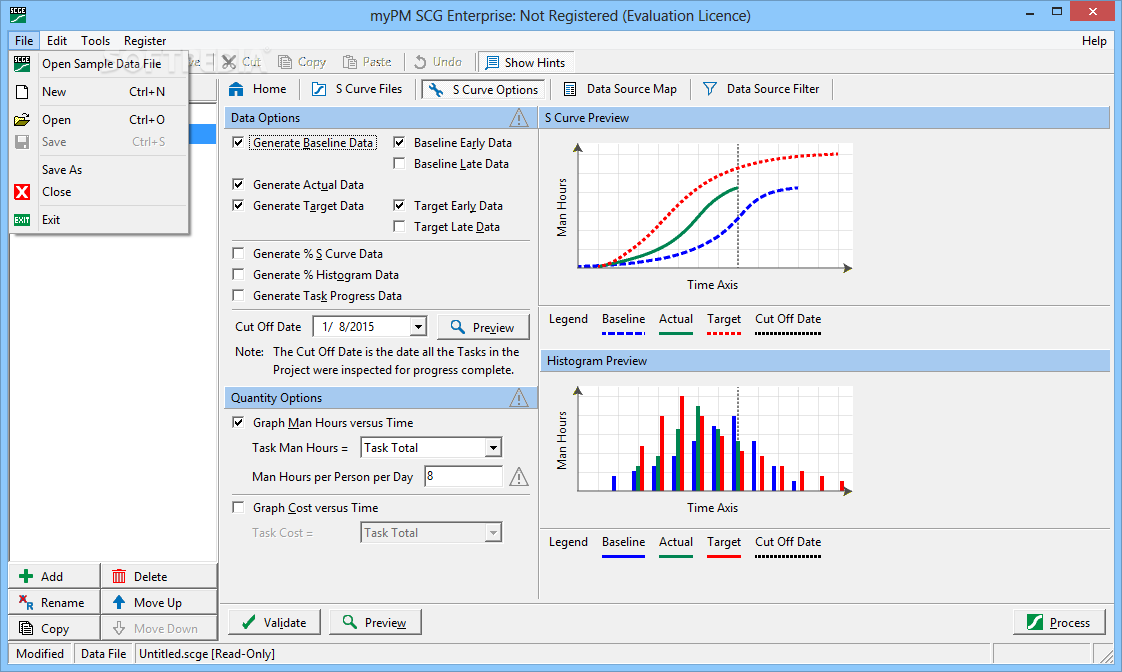1122x672 pixels.
Task: Click green Actual swatch in S Curve legend
Action: point(675,333)
